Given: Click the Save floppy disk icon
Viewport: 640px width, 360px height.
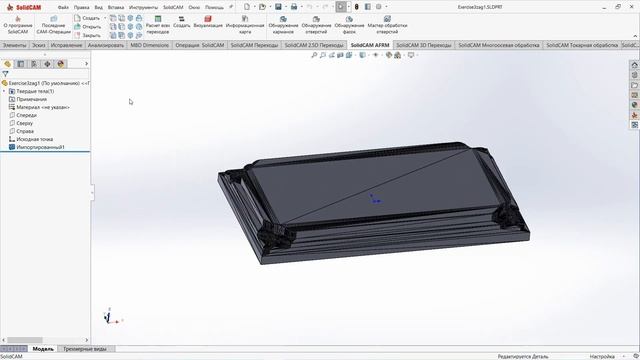Looking at the screenshot, I should (278, 7).
